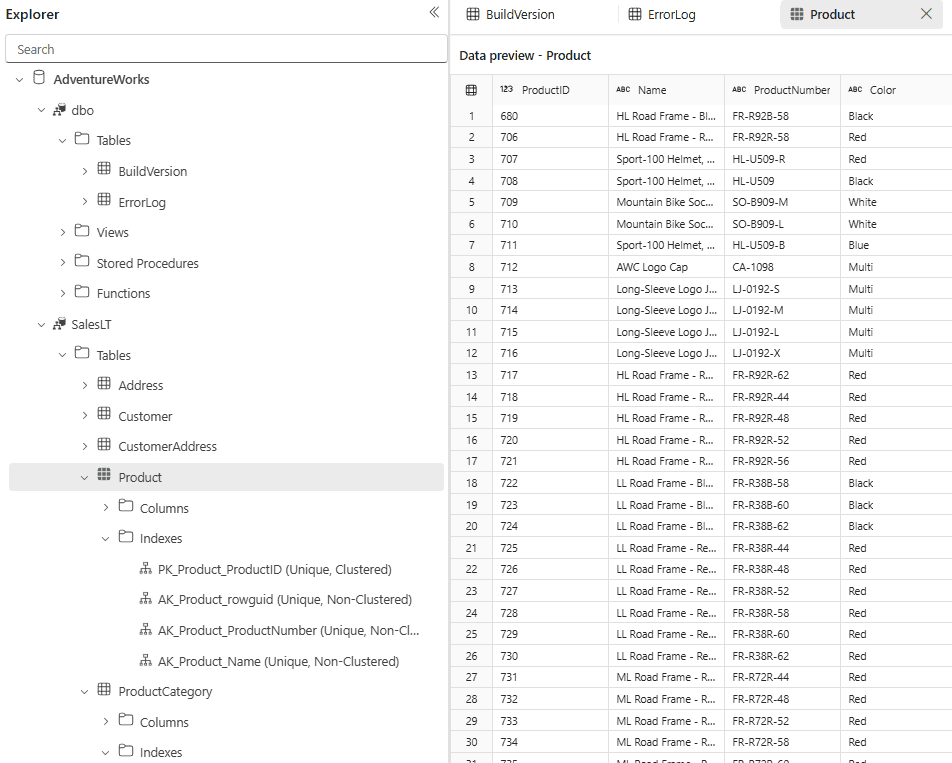Expand the BuildVersion table node
This screenshot has height=763, width=952.
[x=85, y=172]
